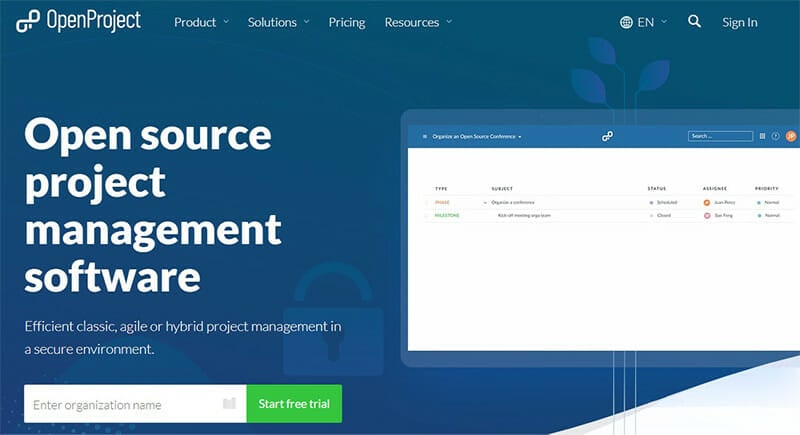Click the 'Sue Fong' assignee name
Screen dimensions: 800x435
point(723,216)
